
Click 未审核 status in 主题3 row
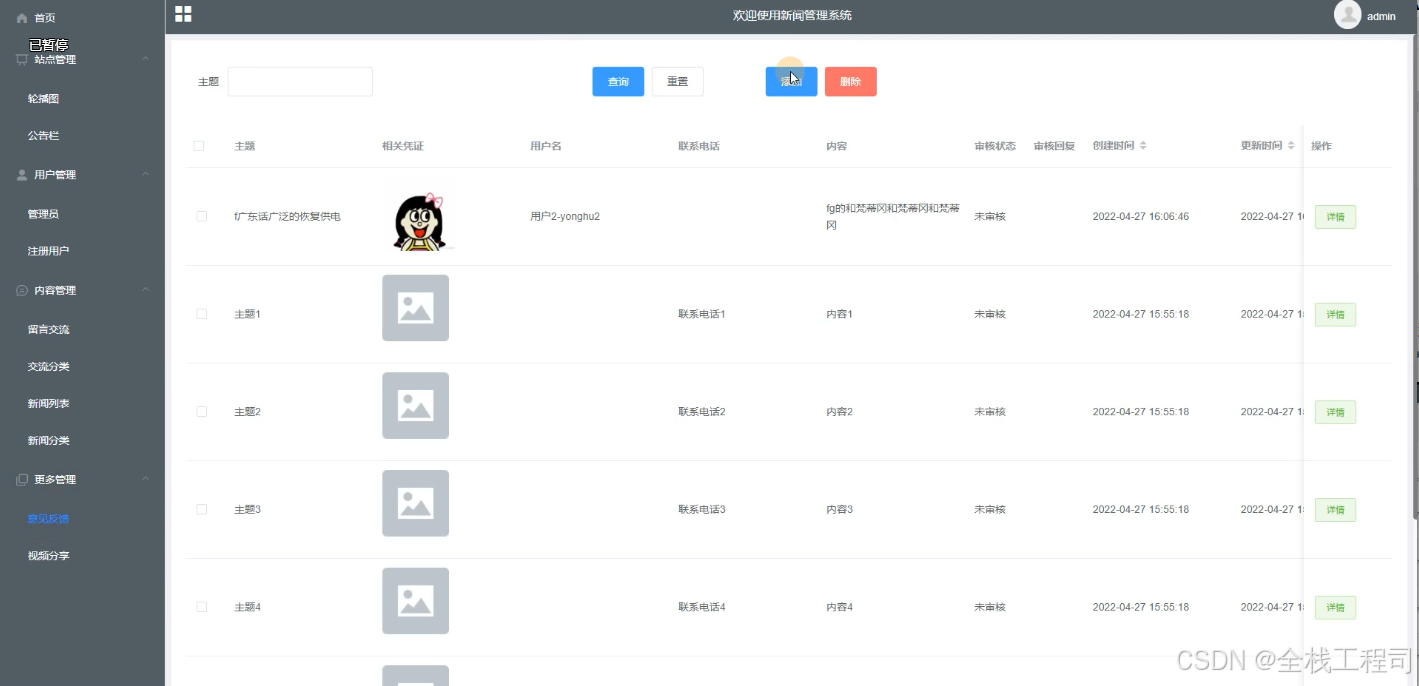point(990,509)
